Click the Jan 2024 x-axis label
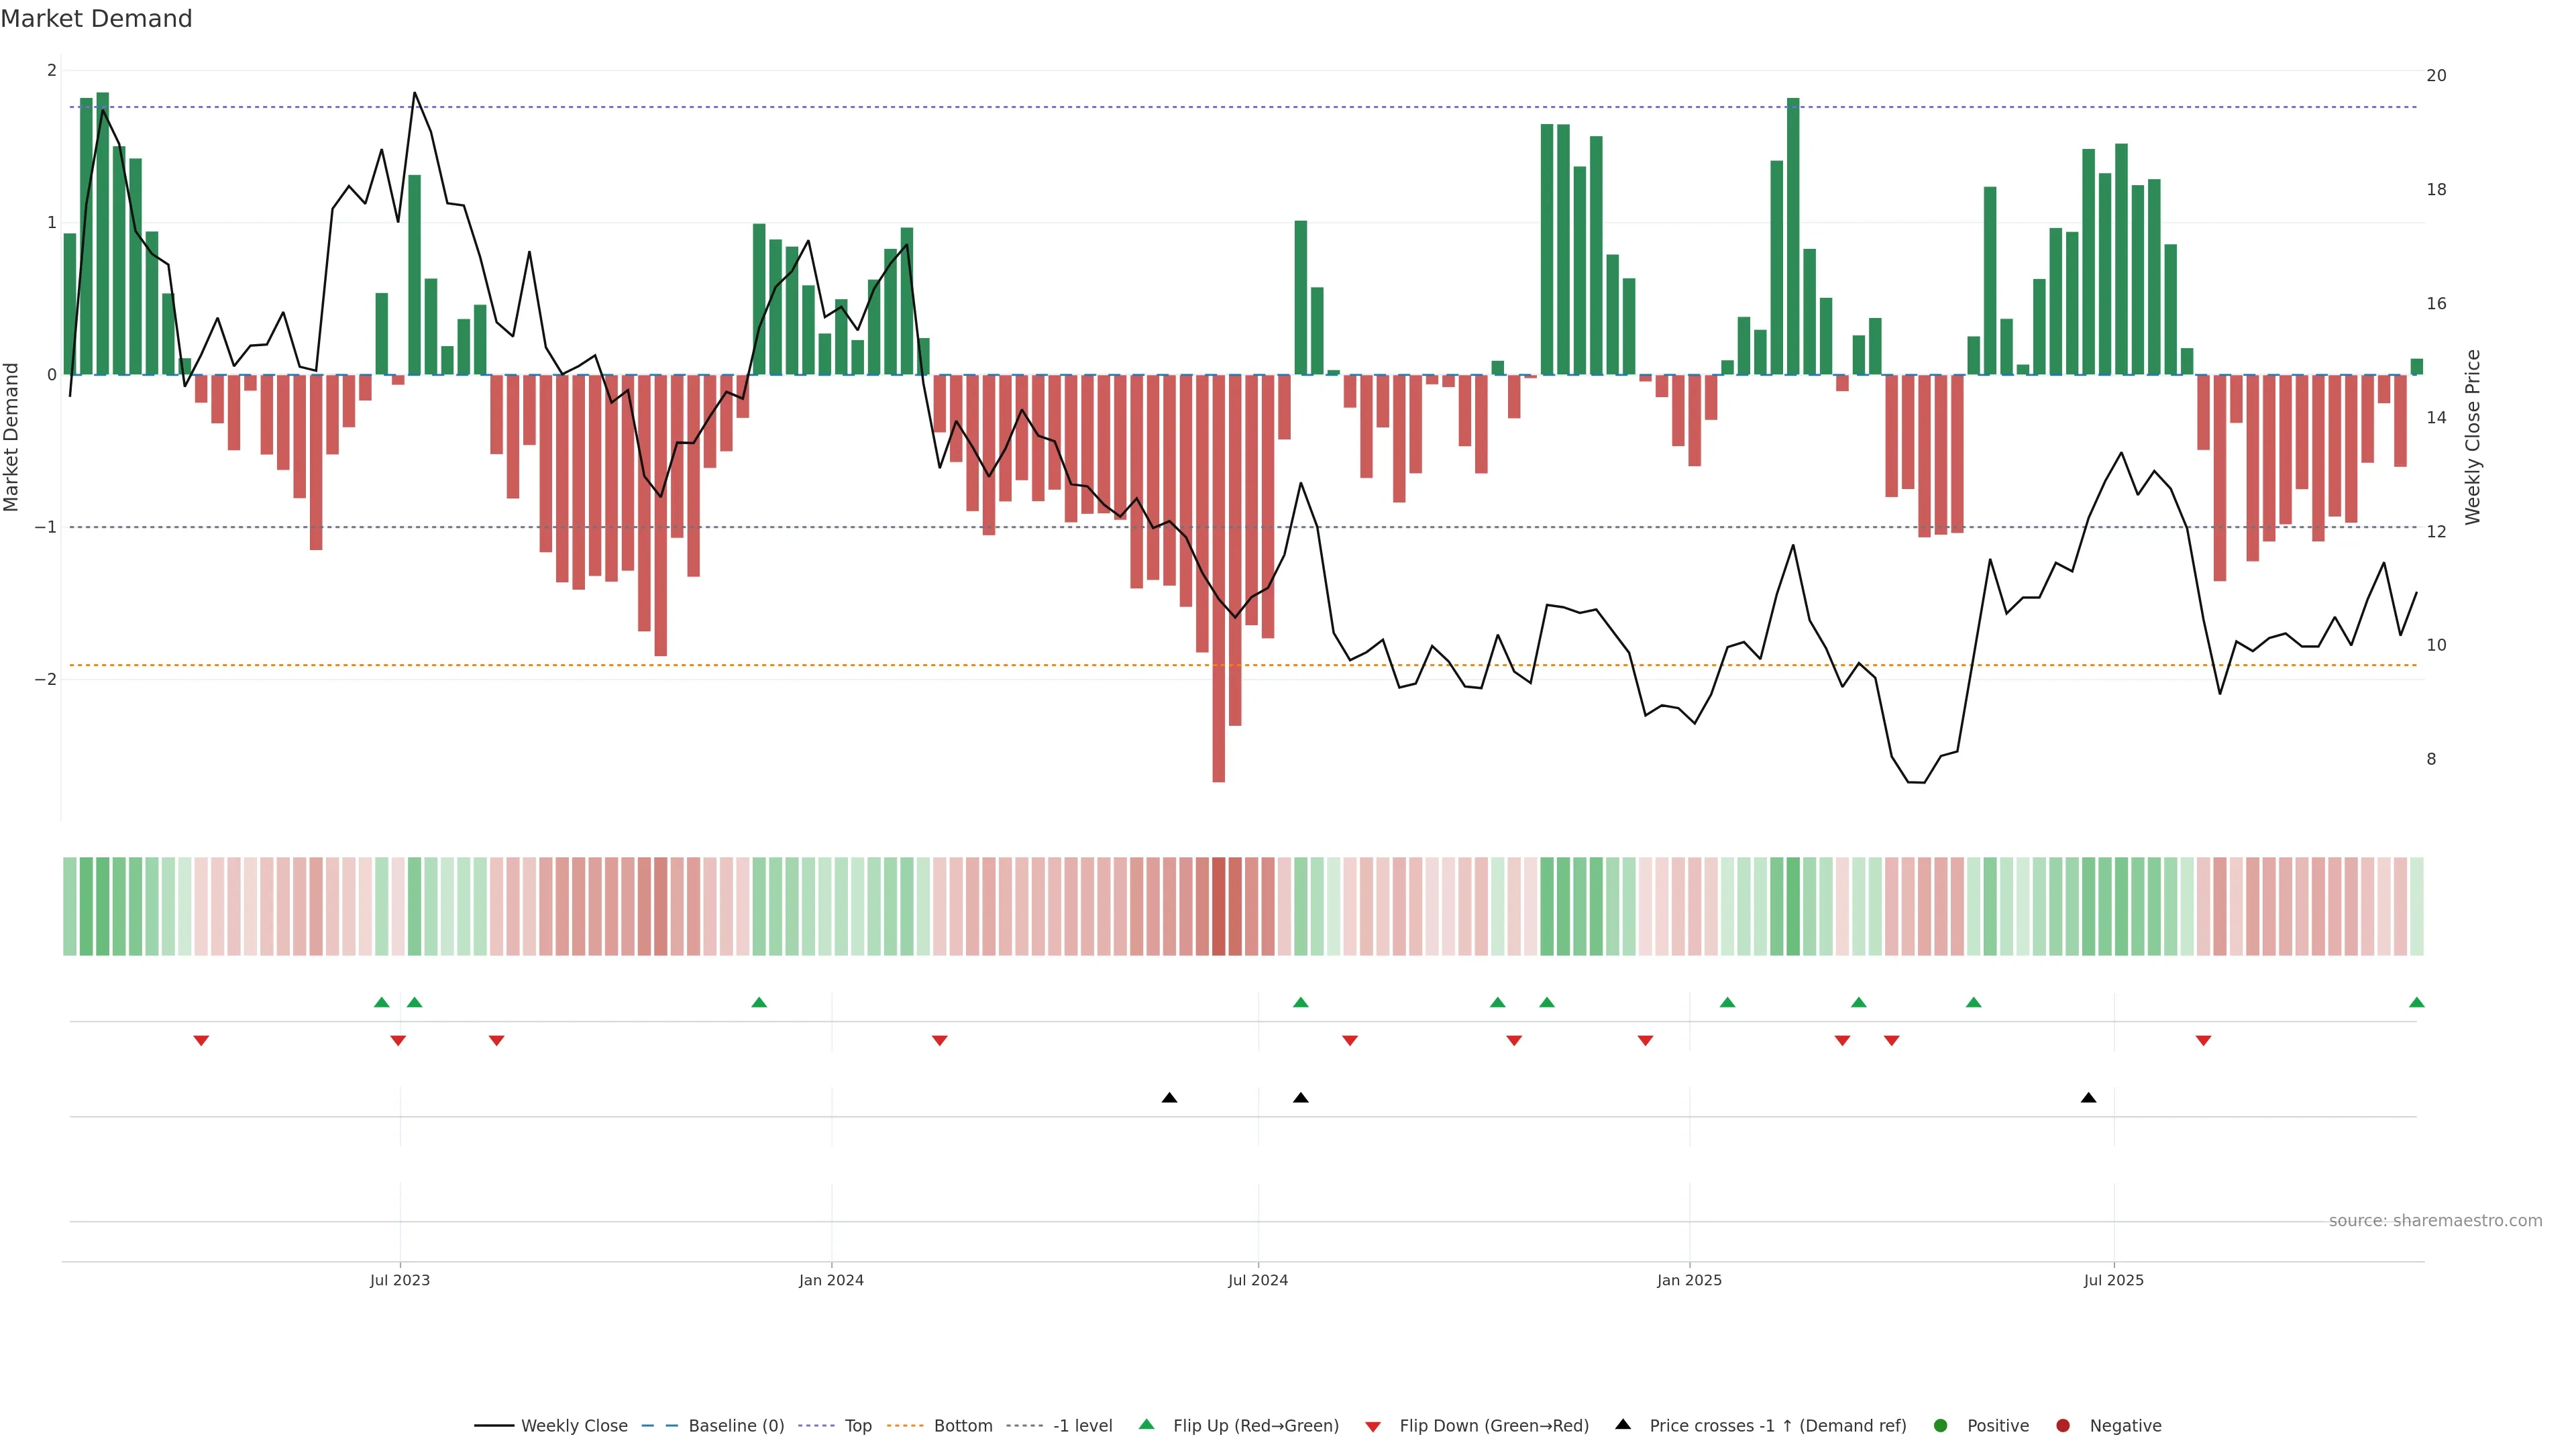This screenshot has width=2576, height=1449. click(x=831, y=1281)
